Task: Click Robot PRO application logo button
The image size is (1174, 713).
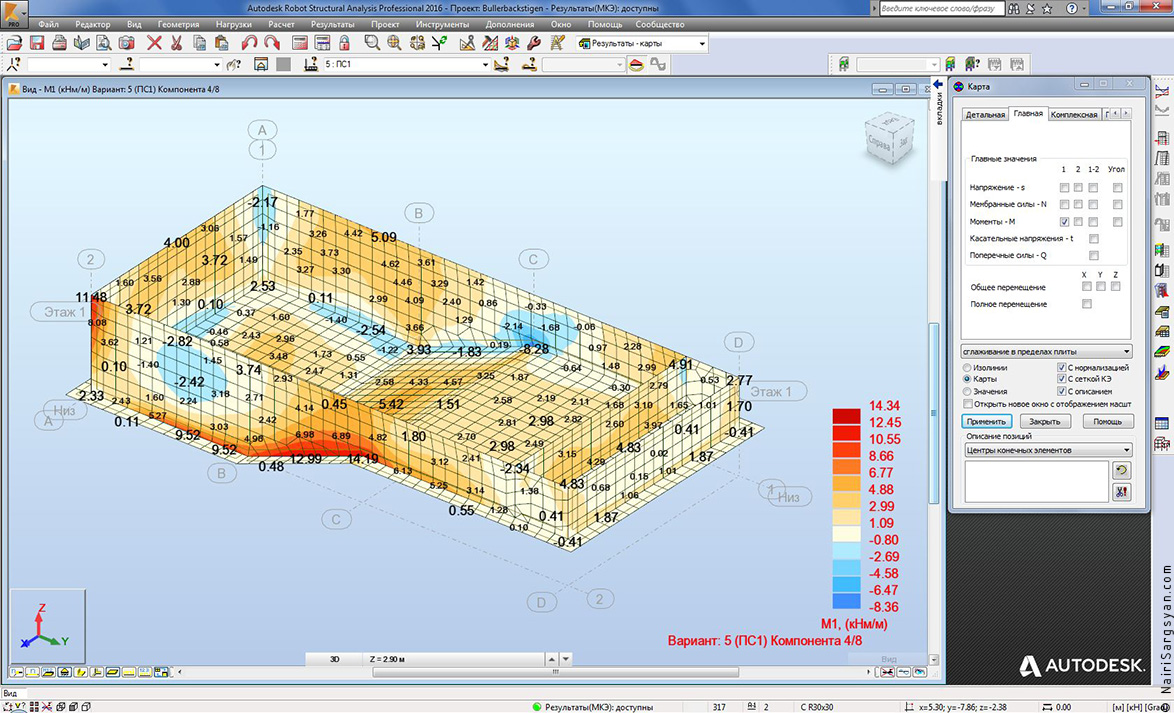Action: [x=15, y=14]
